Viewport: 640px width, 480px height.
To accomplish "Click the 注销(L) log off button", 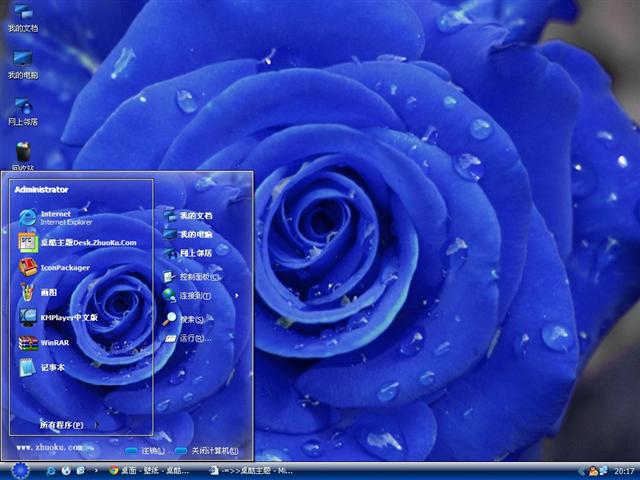I will [x=145, y=451].
